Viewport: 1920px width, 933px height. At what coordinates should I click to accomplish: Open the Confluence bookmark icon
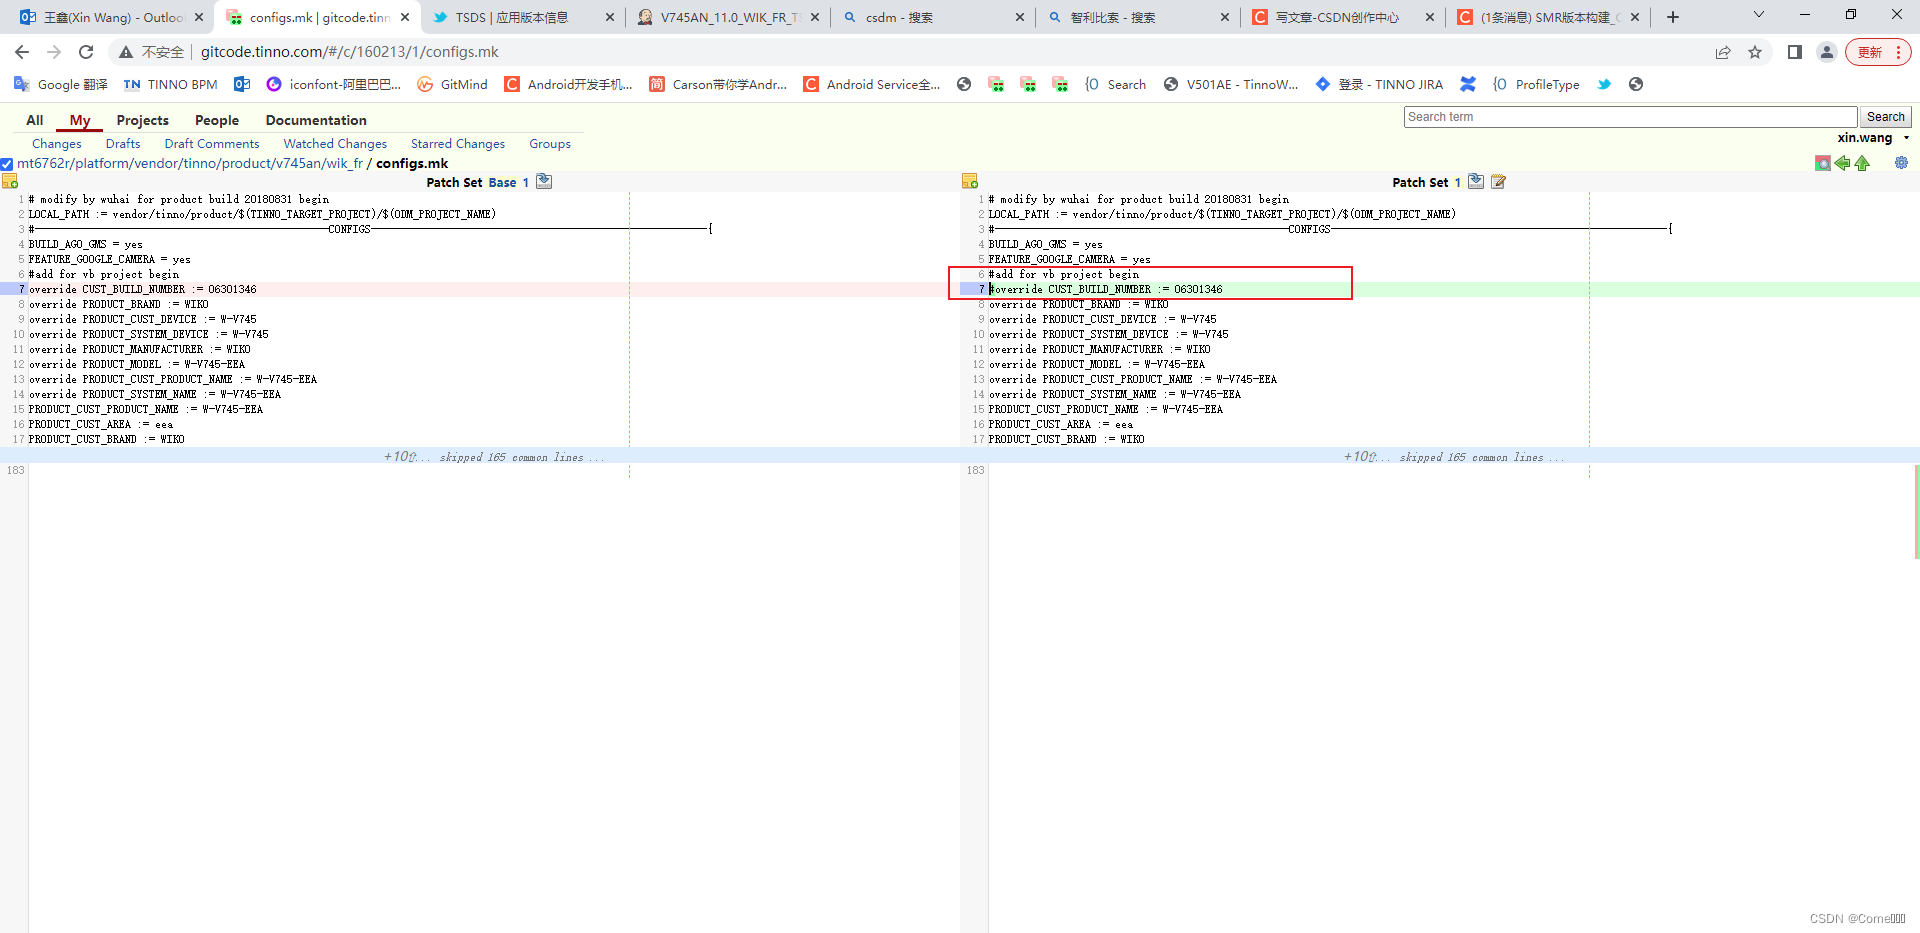[x=1468, y=84]
